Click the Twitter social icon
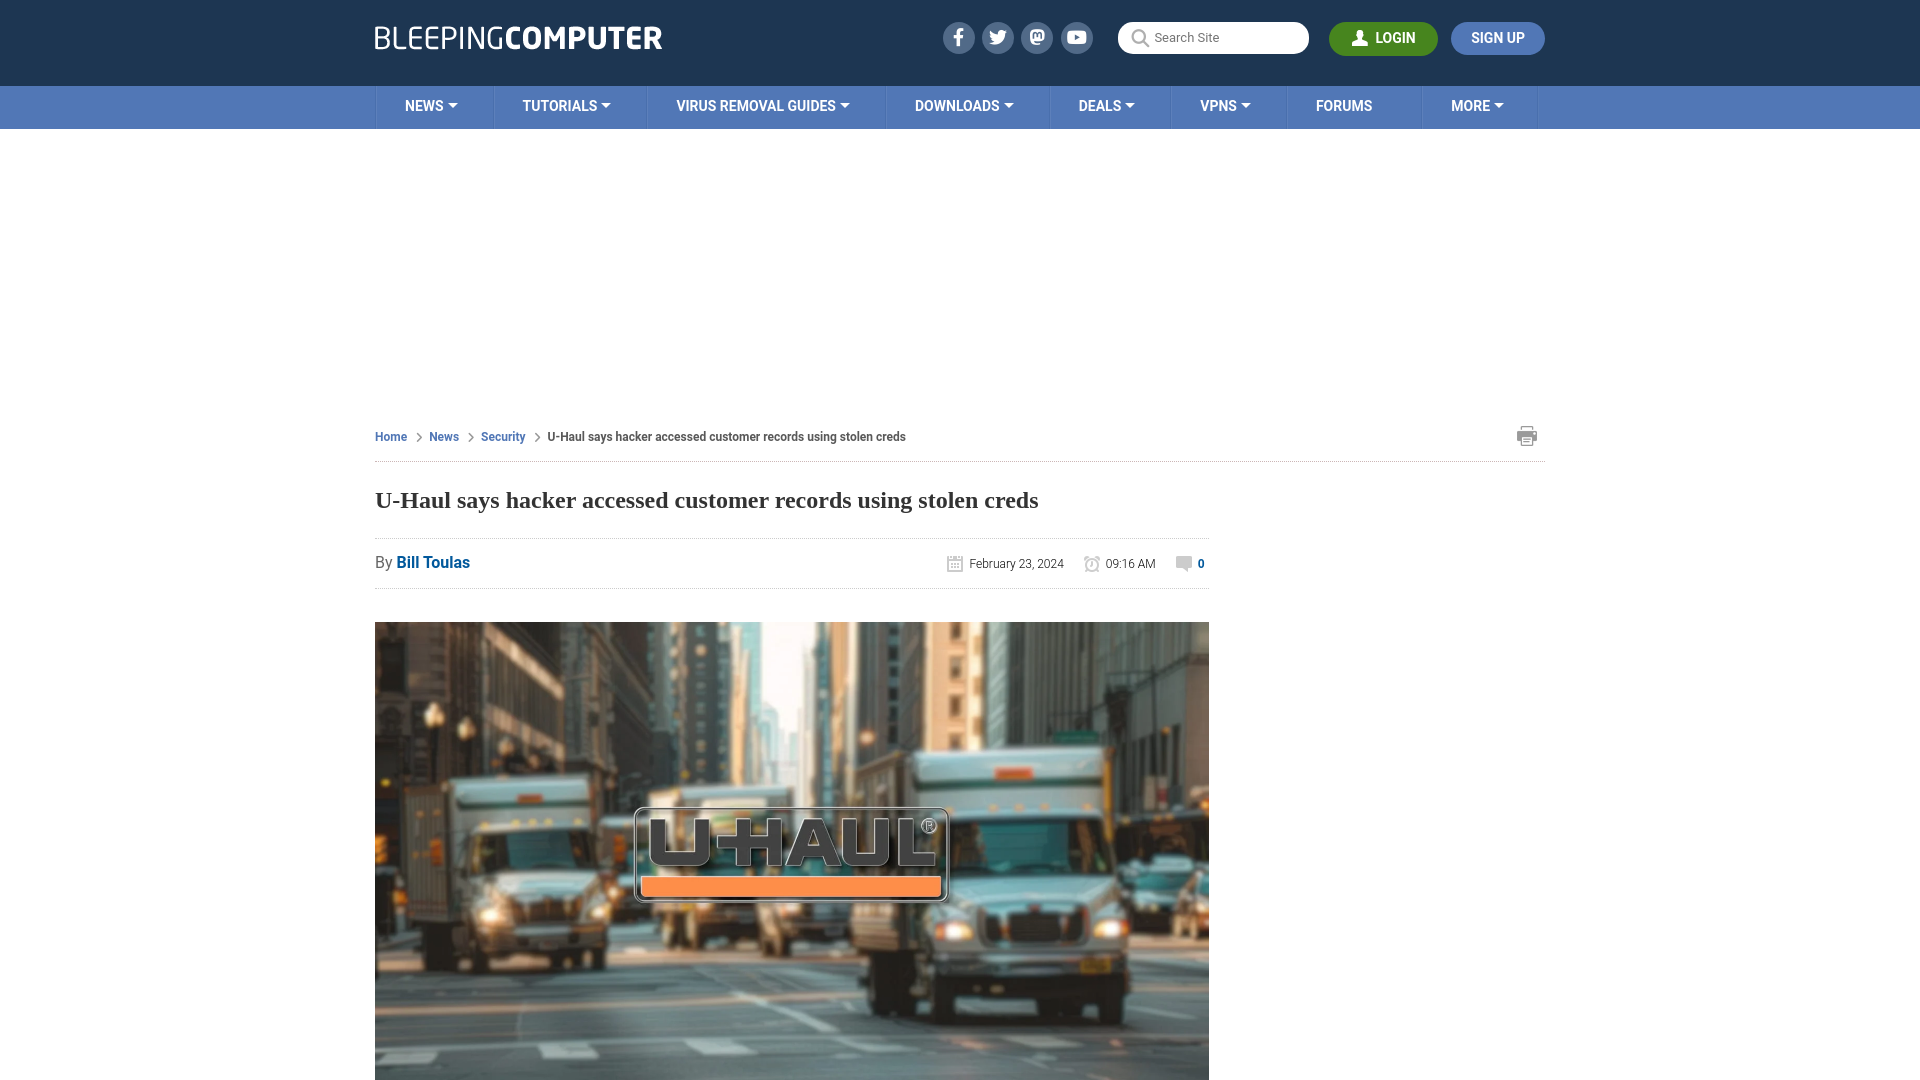 point(997,37)
